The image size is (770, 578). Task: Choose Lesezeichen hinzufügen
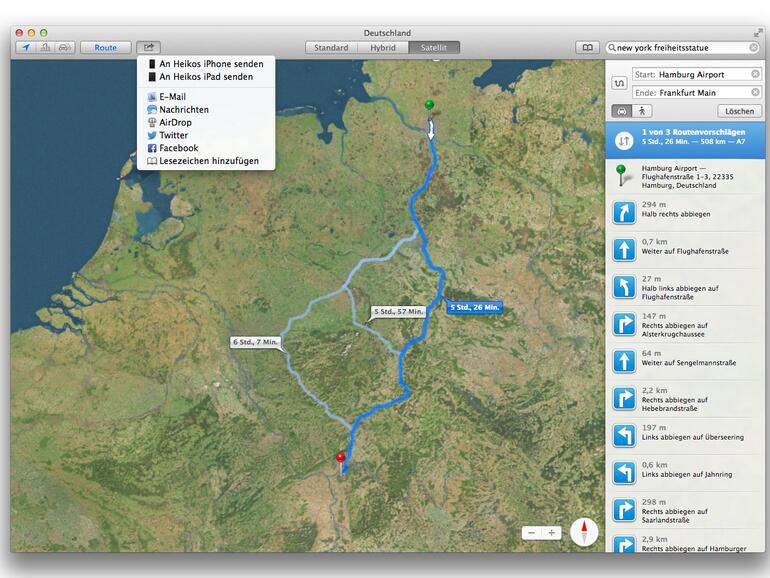click(x=206, y=161)
